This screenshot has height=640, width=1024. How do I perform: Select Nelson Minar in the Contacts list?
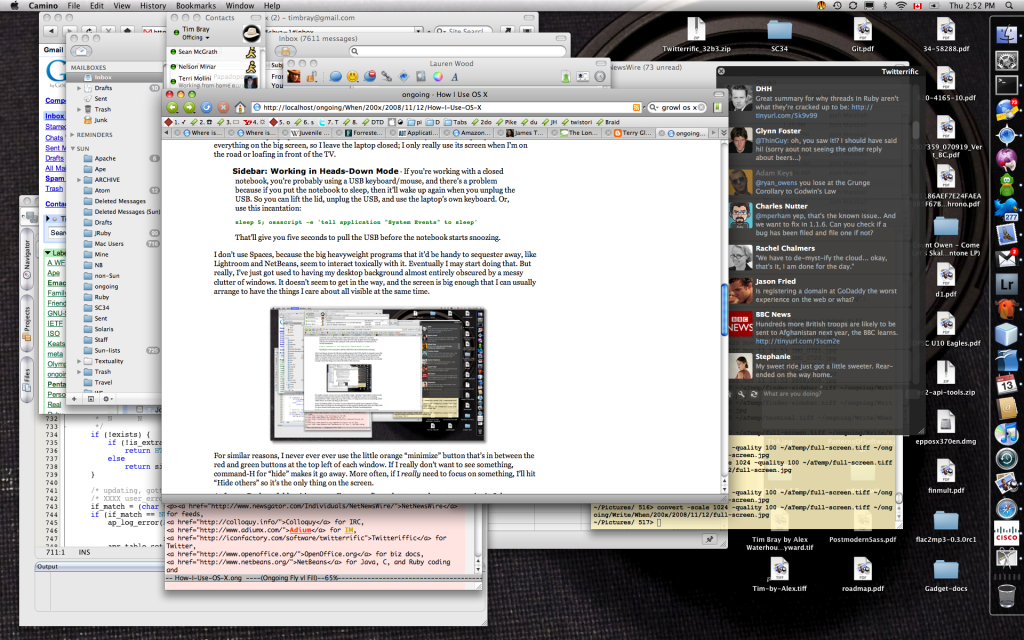pyautogui.click(x=214, y=67)
